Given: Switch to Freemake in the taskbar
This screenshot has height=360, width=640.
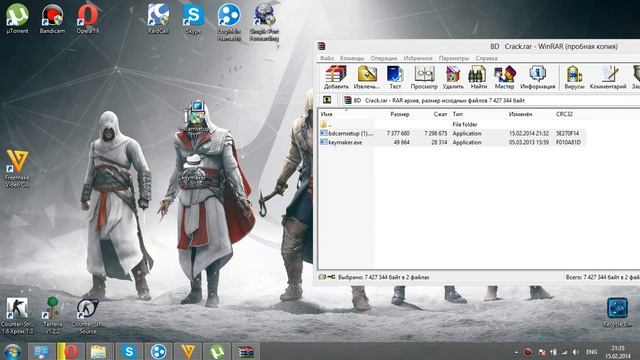Looking at the screenshot, I should click(188, 351).
